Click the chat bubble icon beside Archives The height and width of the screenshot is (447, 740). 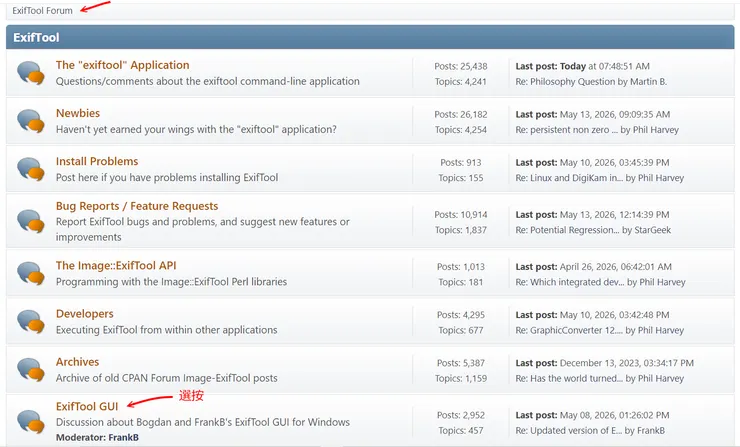pyautogui.click(x=31, y=370)
